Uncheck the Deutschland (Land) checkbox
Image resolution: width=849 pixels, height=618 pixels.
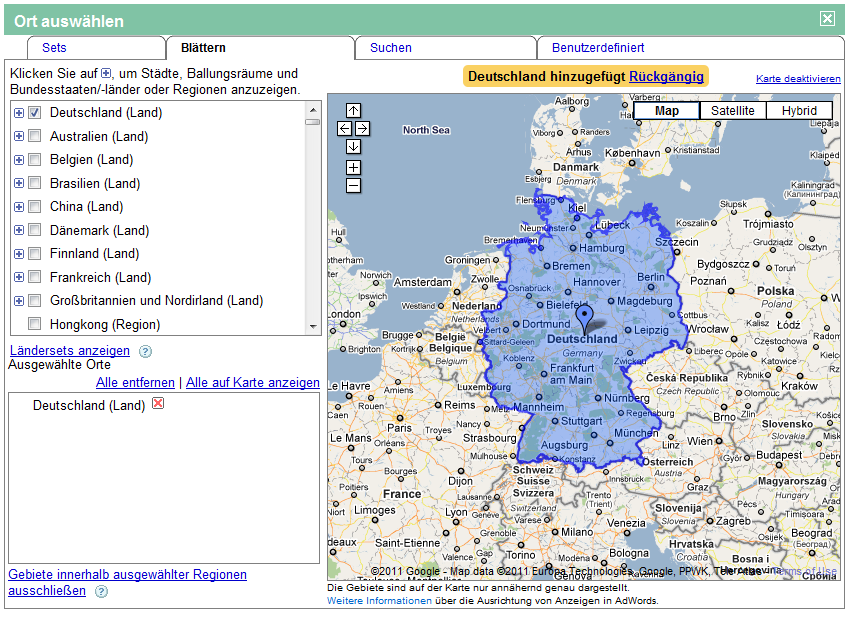tap(35, 113)
